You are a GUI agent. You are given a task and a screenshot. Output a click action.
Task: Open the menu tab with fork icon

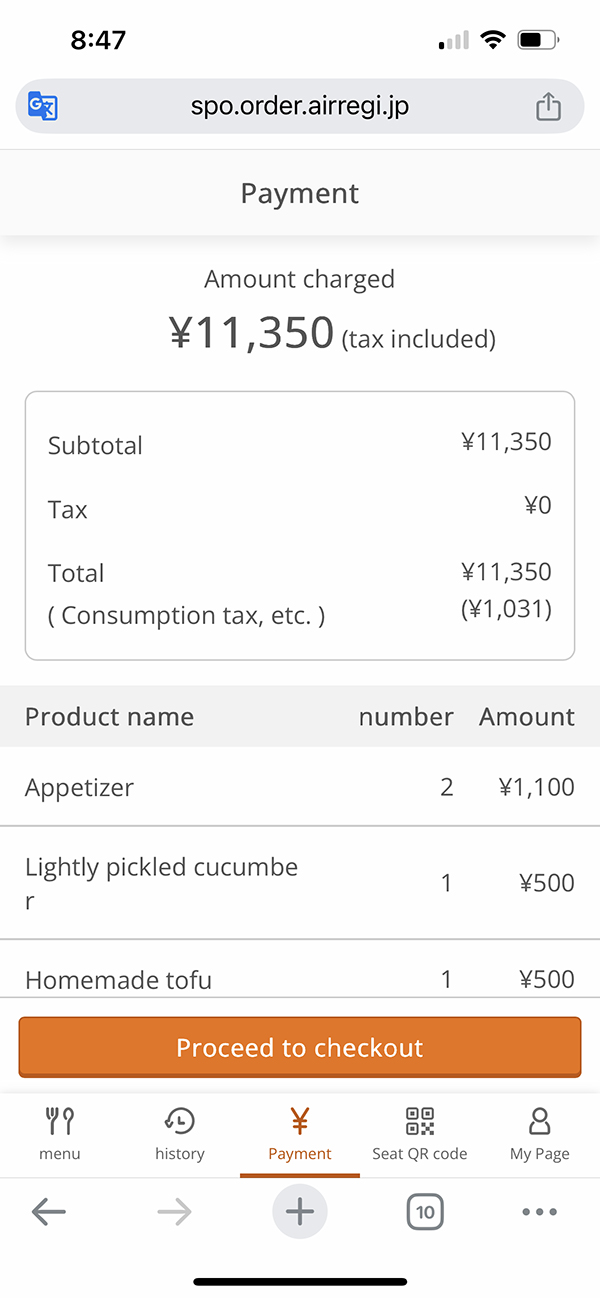click(x=60, y=1121)
